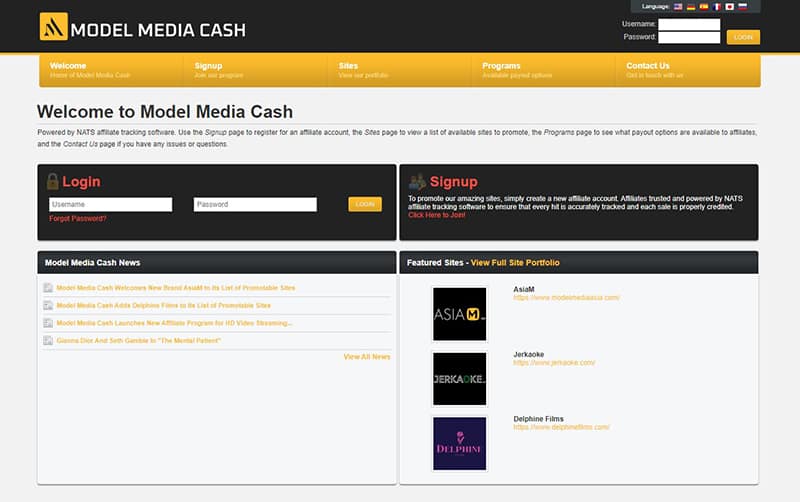Click the Forgot Password link

(x=78, y=218)
